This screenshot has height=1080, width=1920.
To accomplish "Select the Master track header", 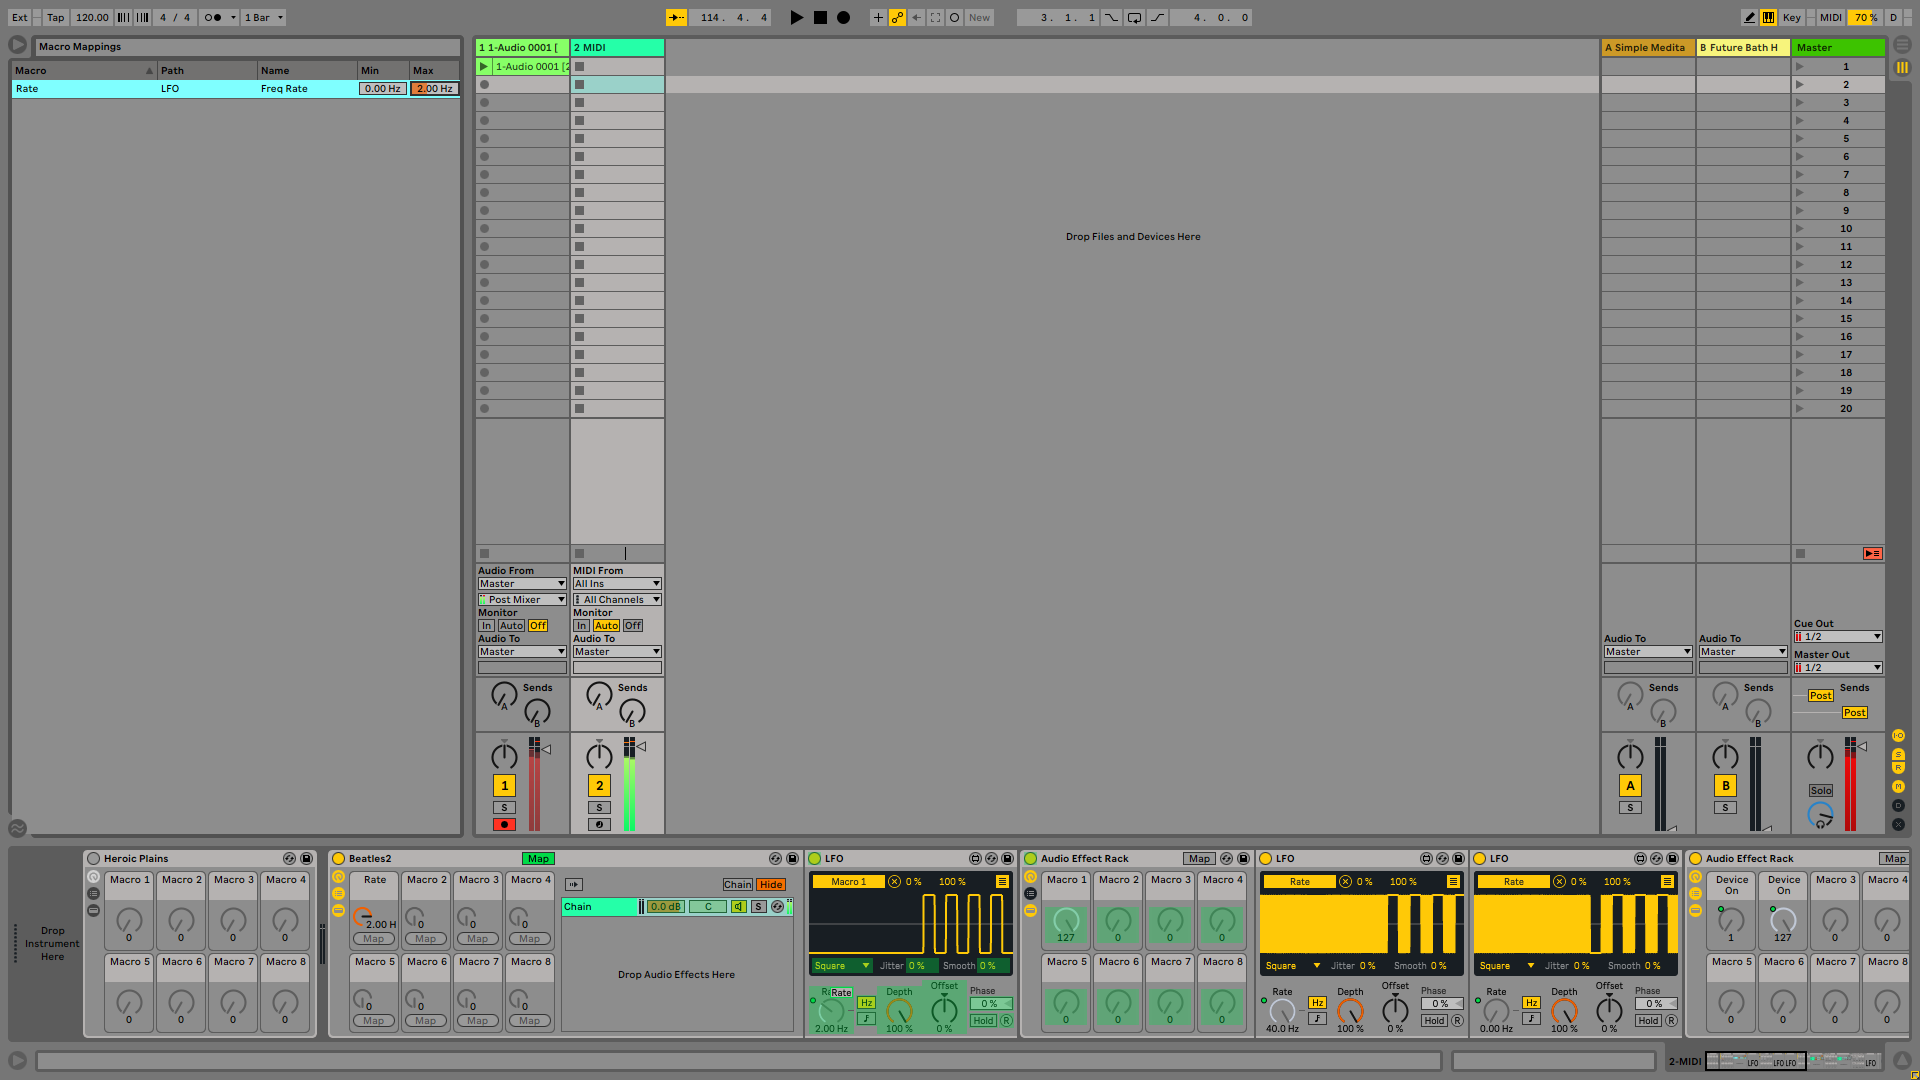I will click(1837, 47).
